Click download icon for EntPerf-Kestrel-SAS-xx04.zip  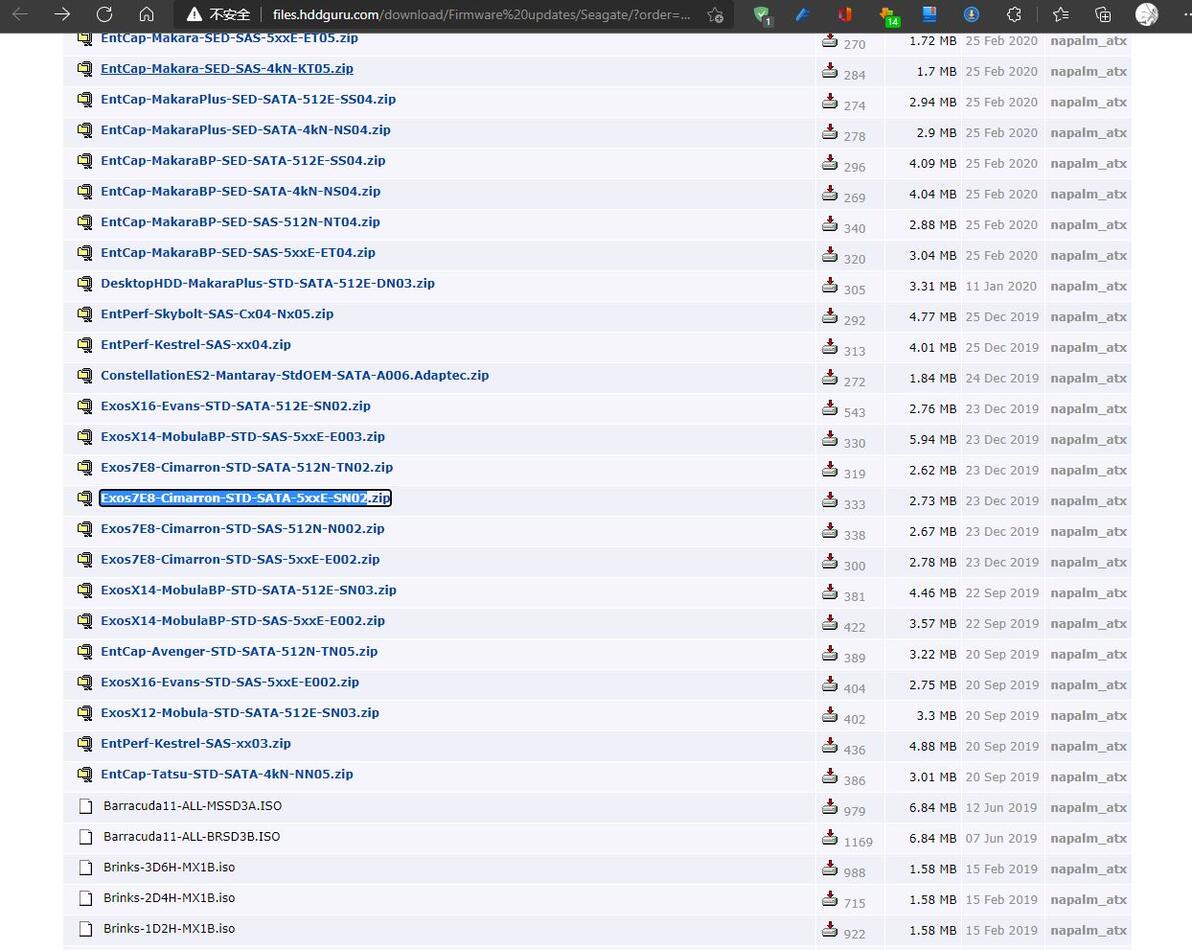(829, 347)
